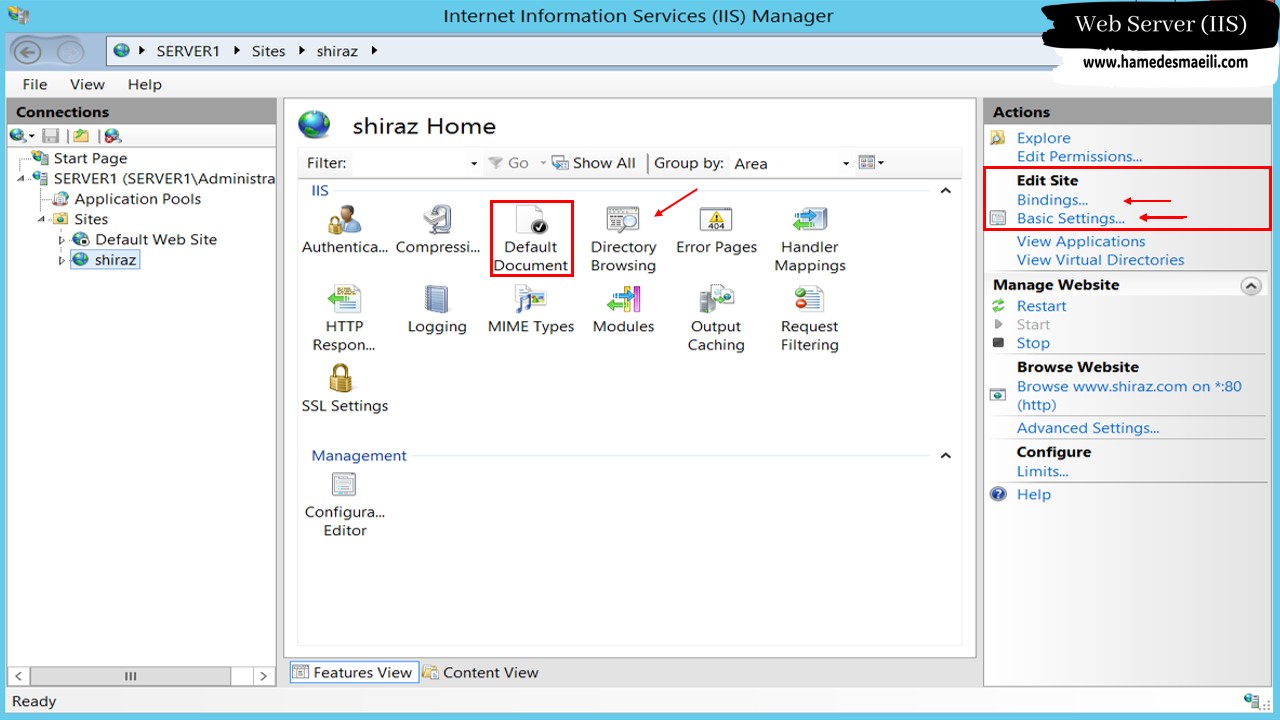This screenshot has width=1280, height=720.
Task: Open the HTTP Response Headers feature
Action: 344,318
